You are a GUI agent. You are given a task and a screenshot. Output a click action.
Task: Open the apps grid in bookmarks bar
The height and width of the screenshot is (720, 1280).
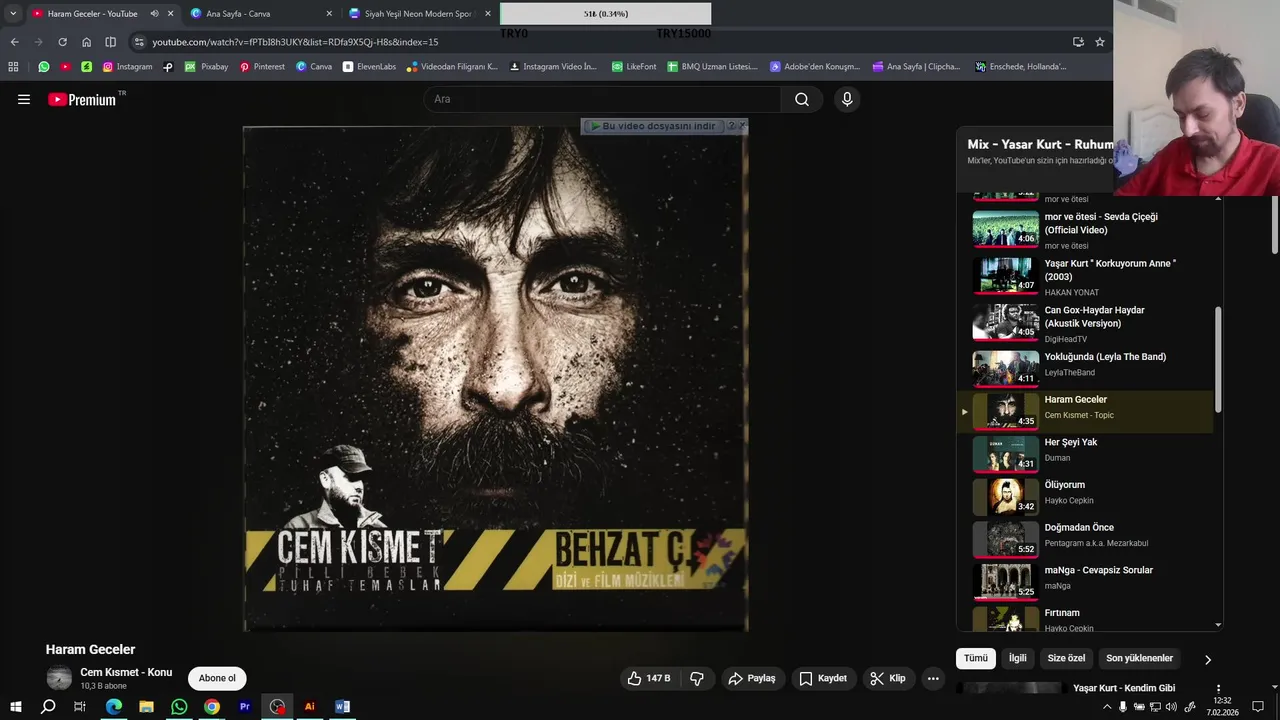click(x=13, y=67)
